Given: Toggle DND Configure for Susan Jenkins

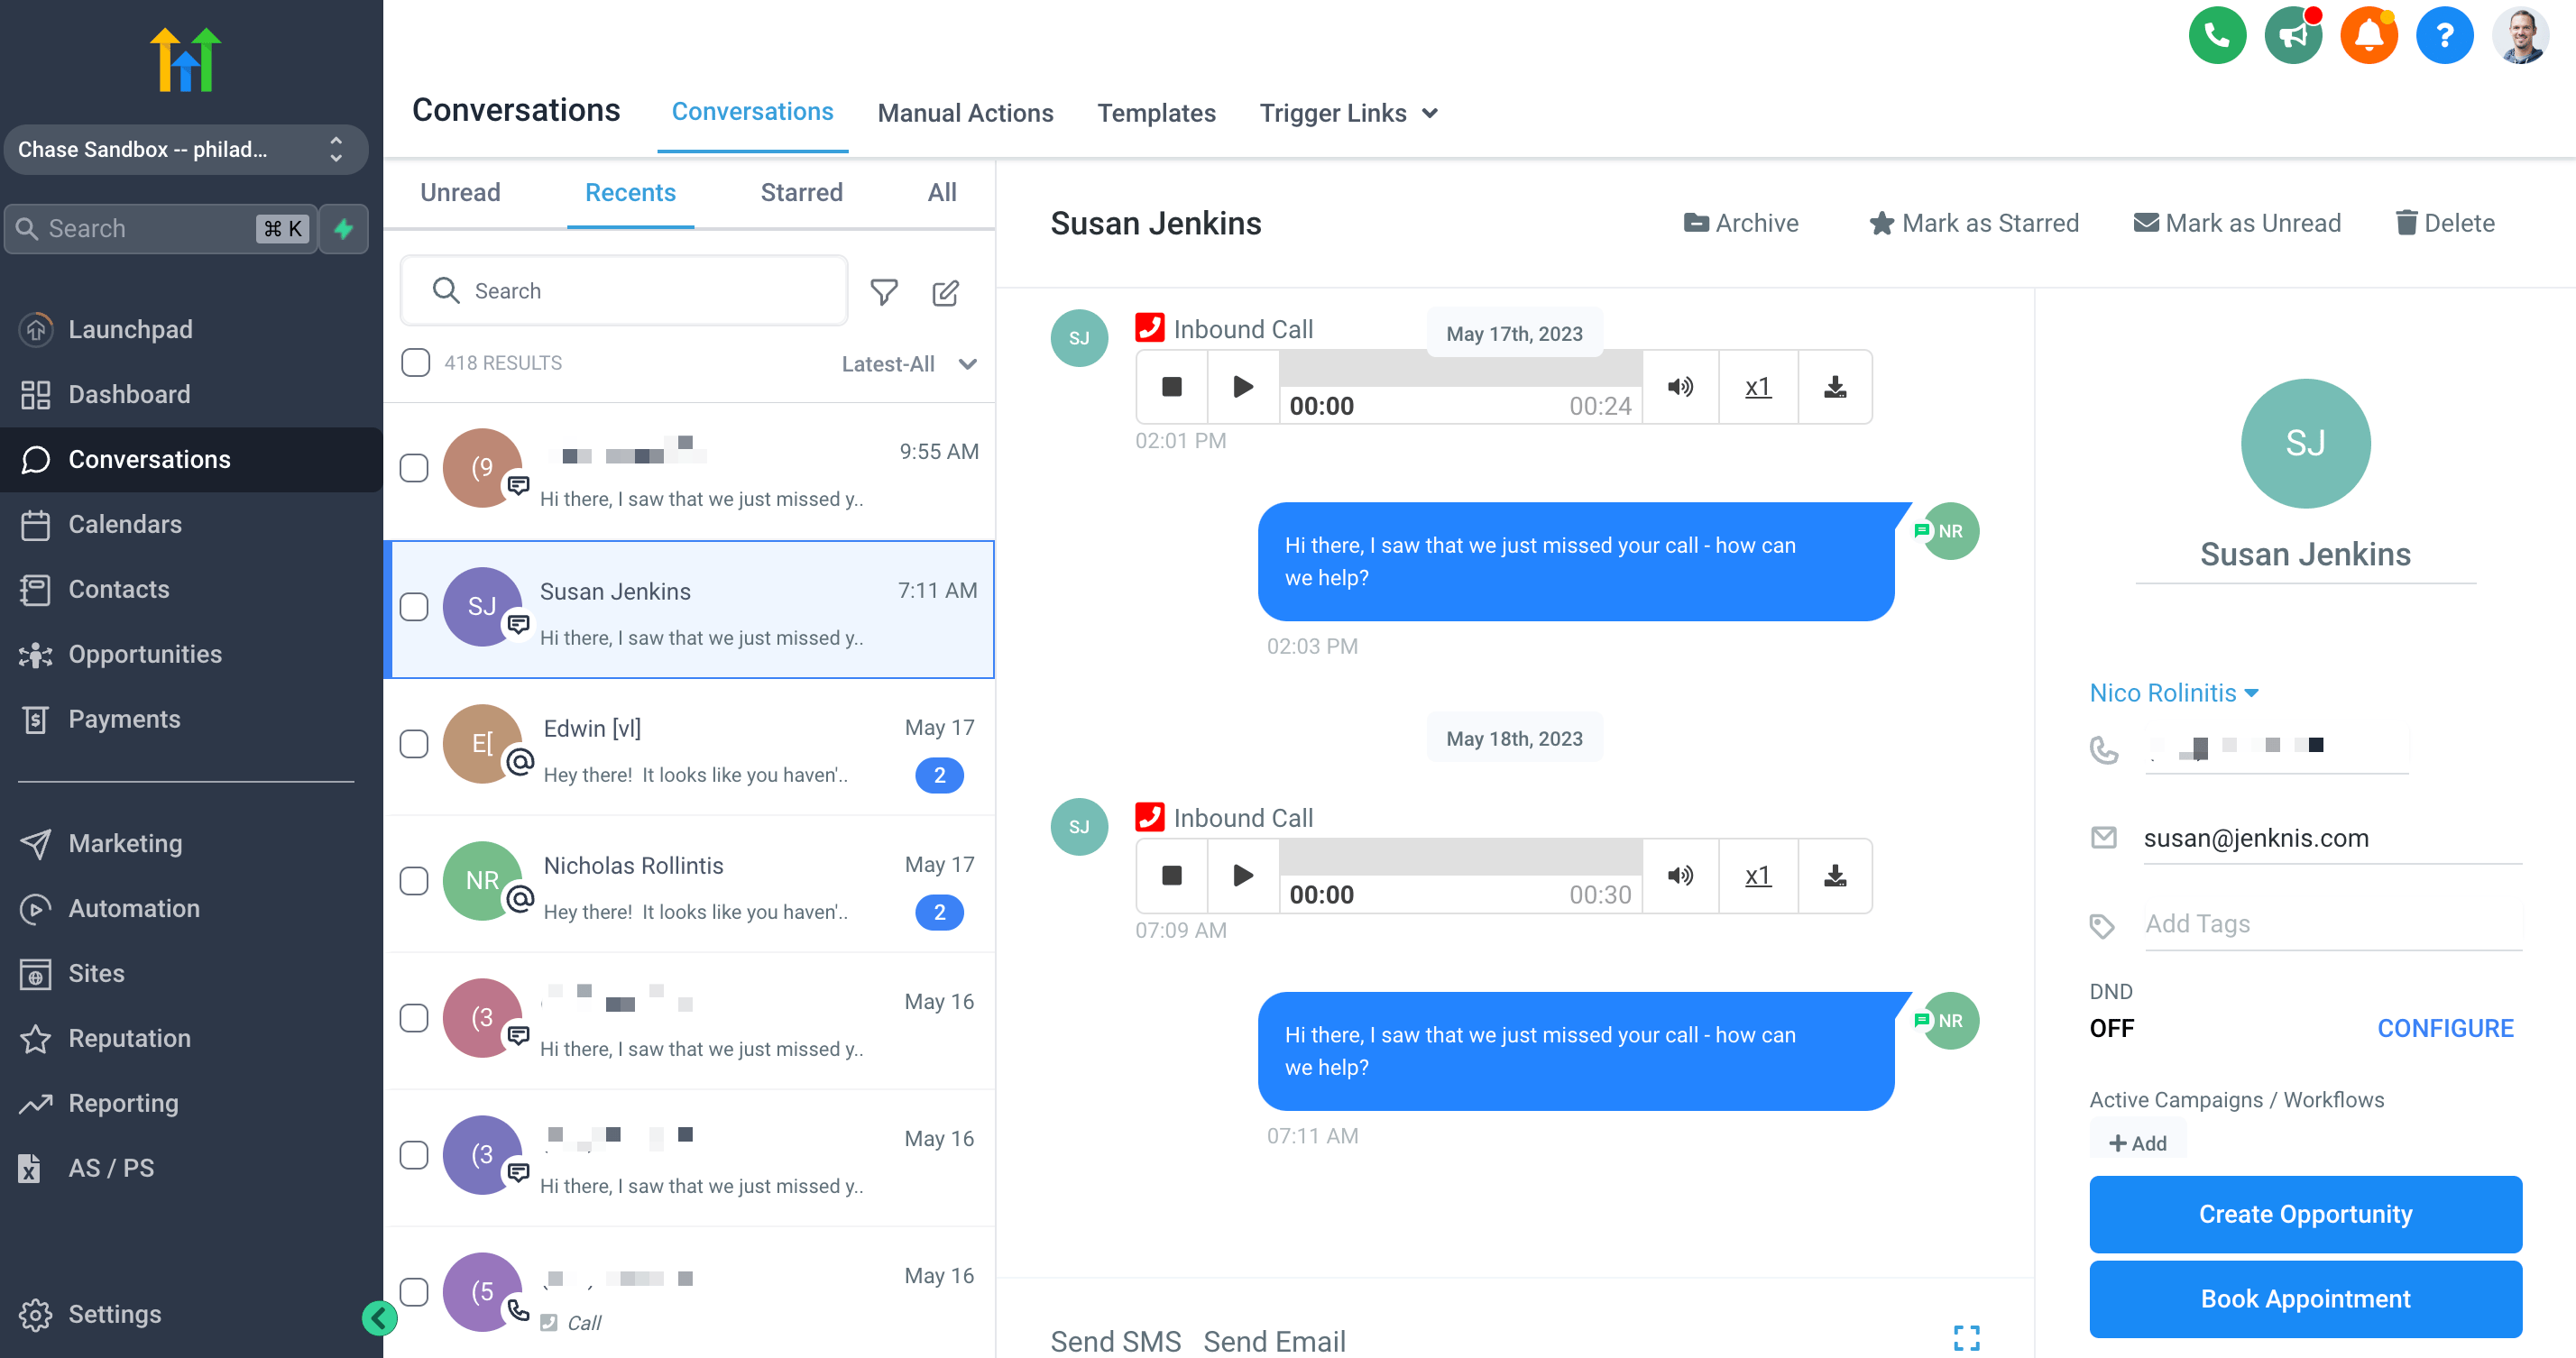Looking at the screenshot, I should click(x=2445, y=1026).
